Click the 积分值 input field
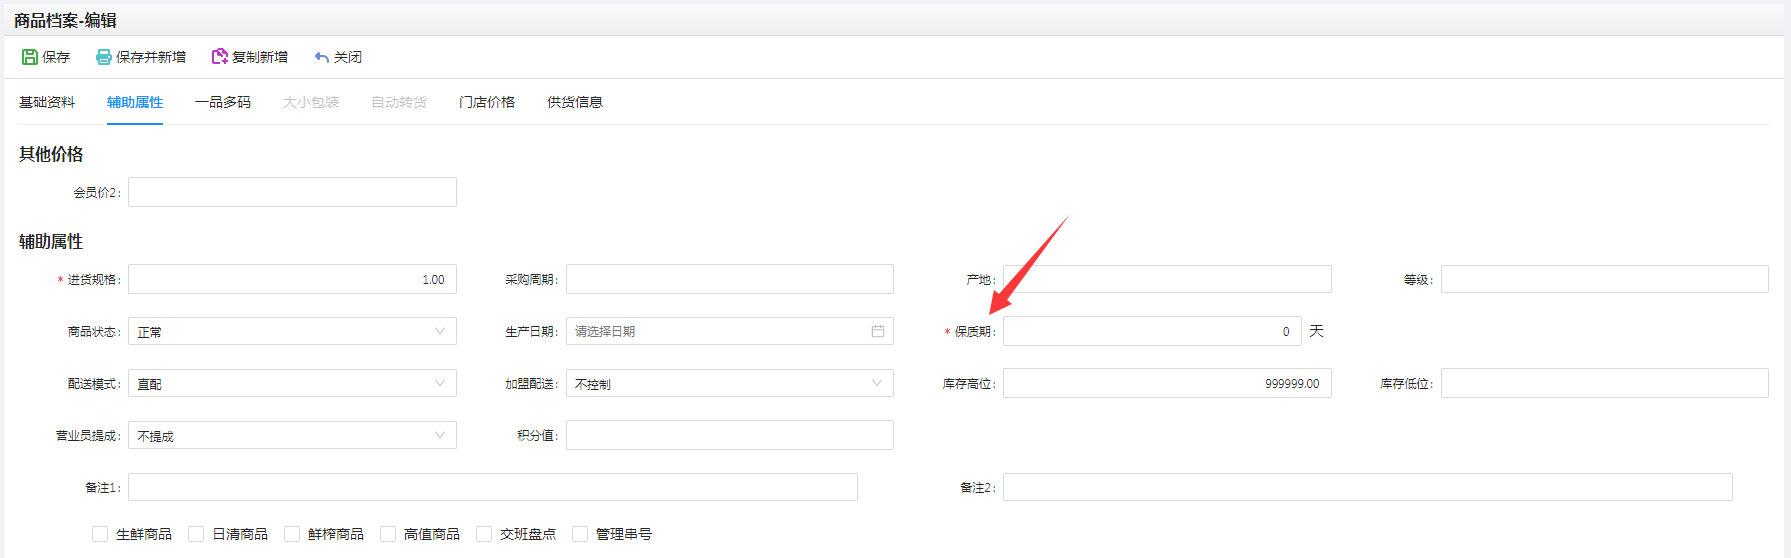 730,435
